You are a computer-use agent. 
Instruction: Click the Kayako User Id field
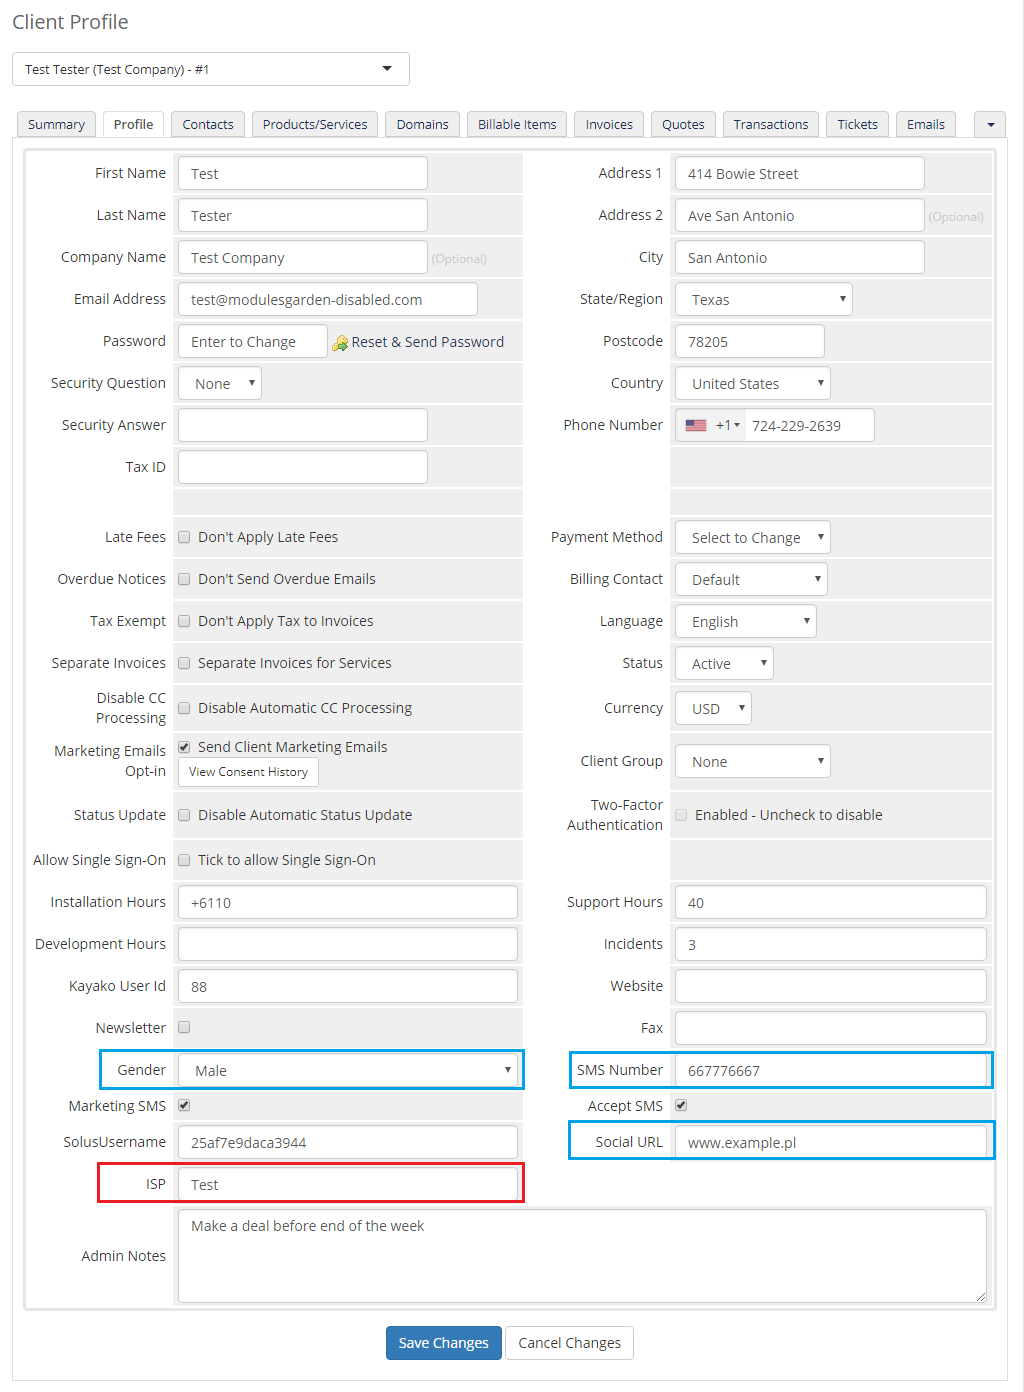[348, 986]
